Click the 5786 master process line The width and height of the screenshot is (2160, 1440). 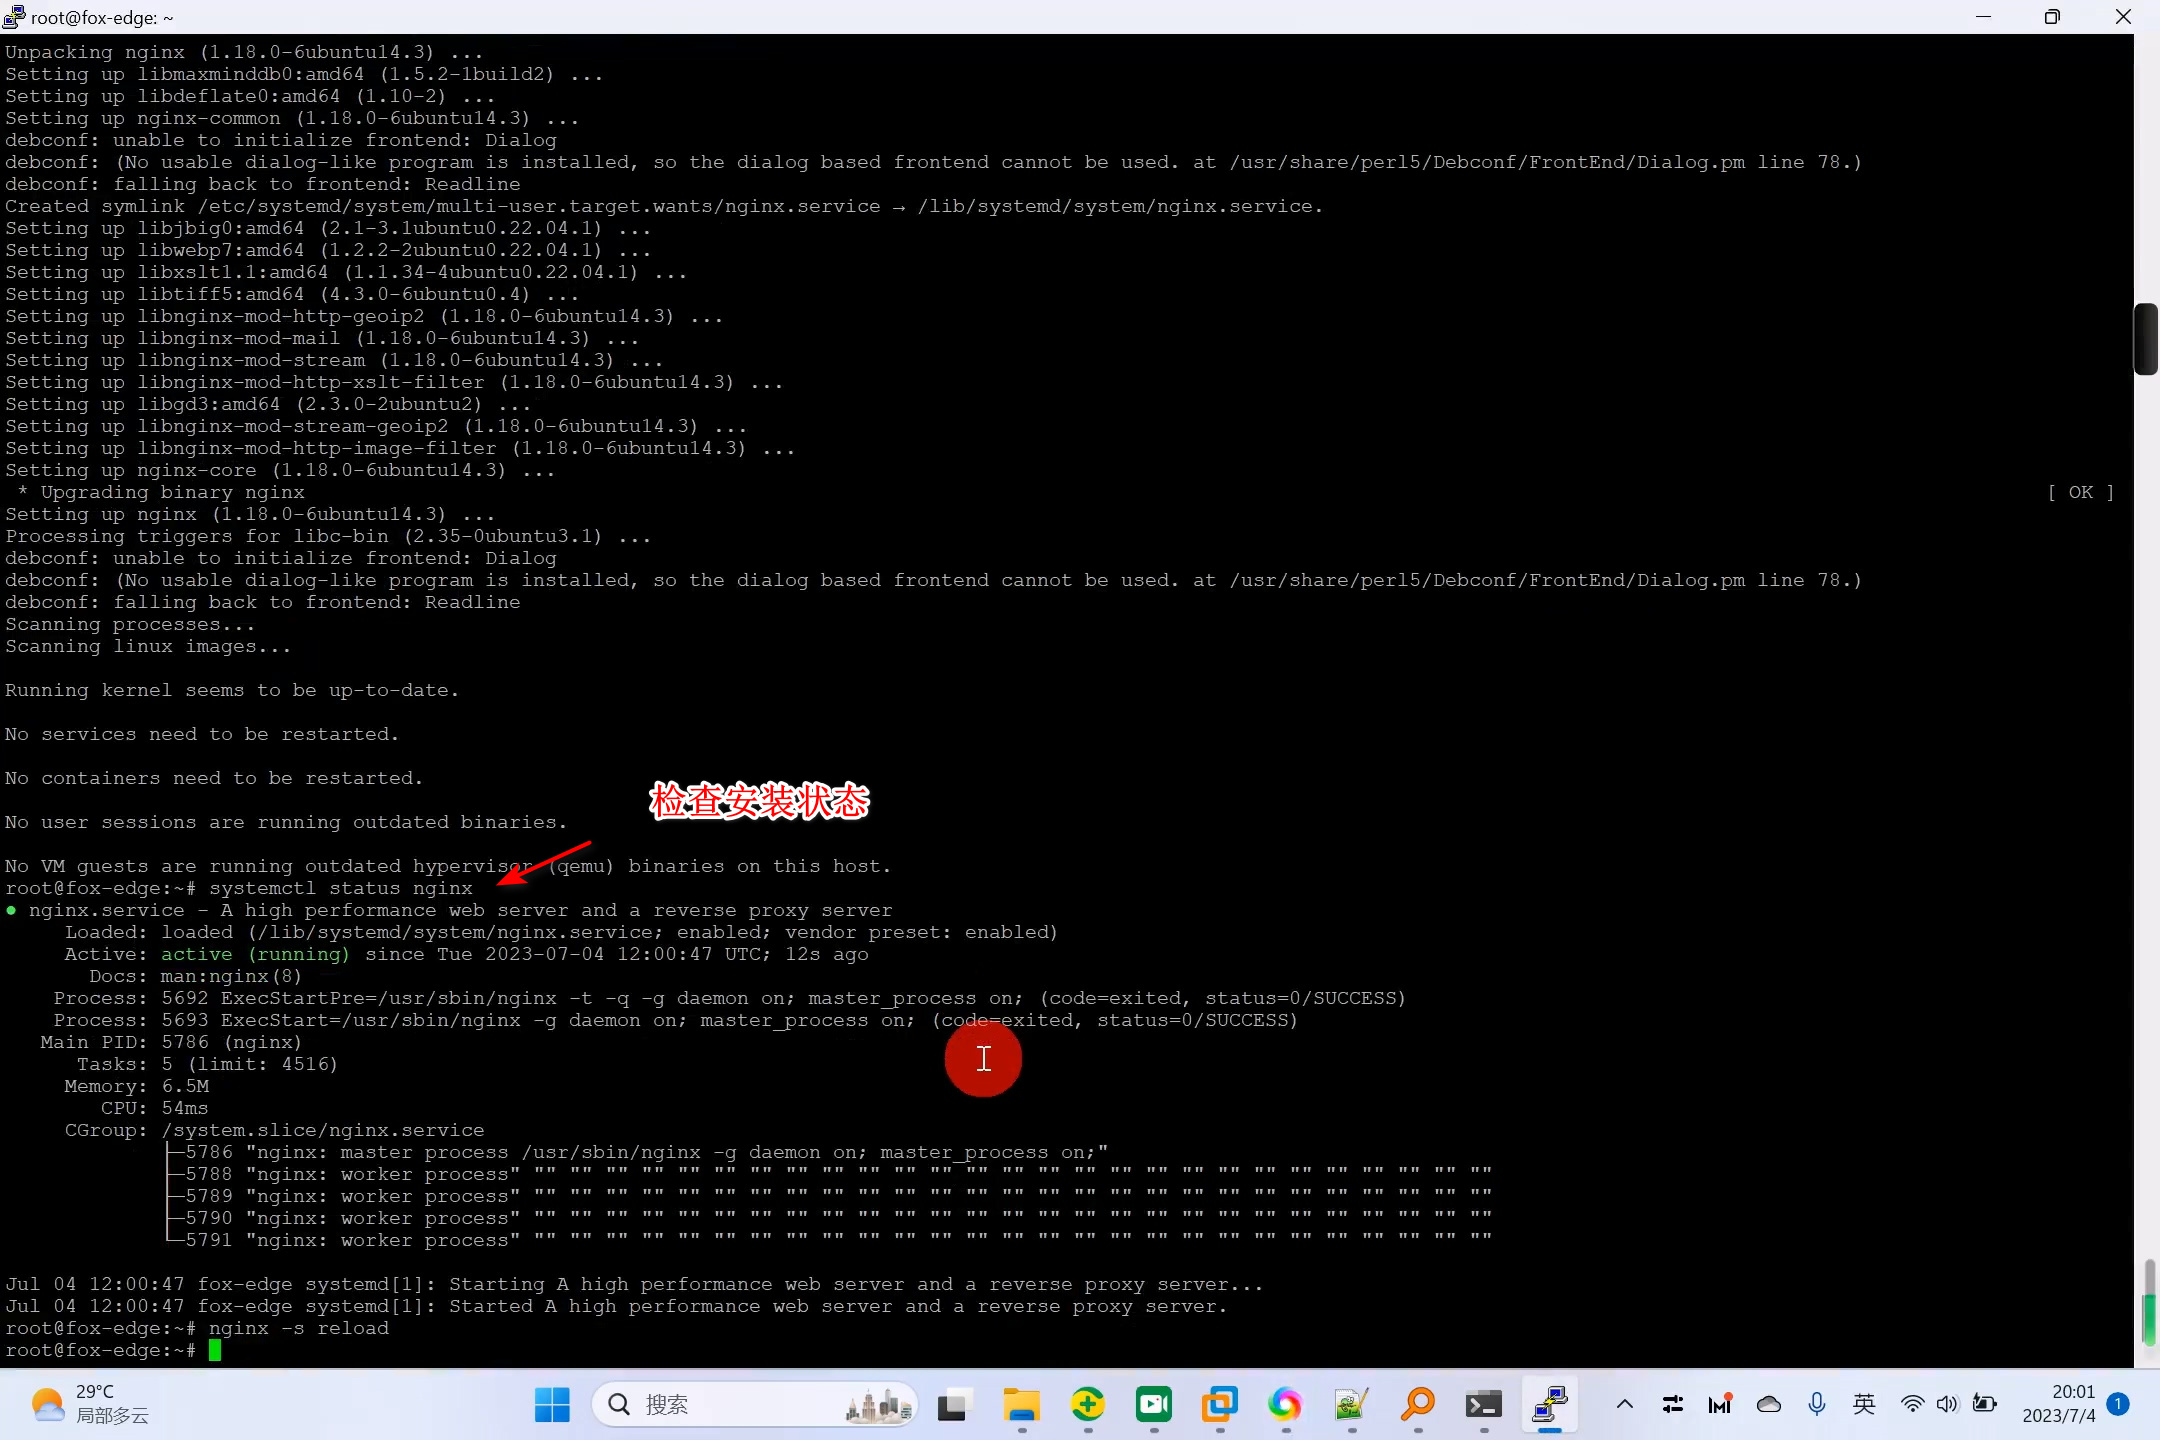[636, 1152]
